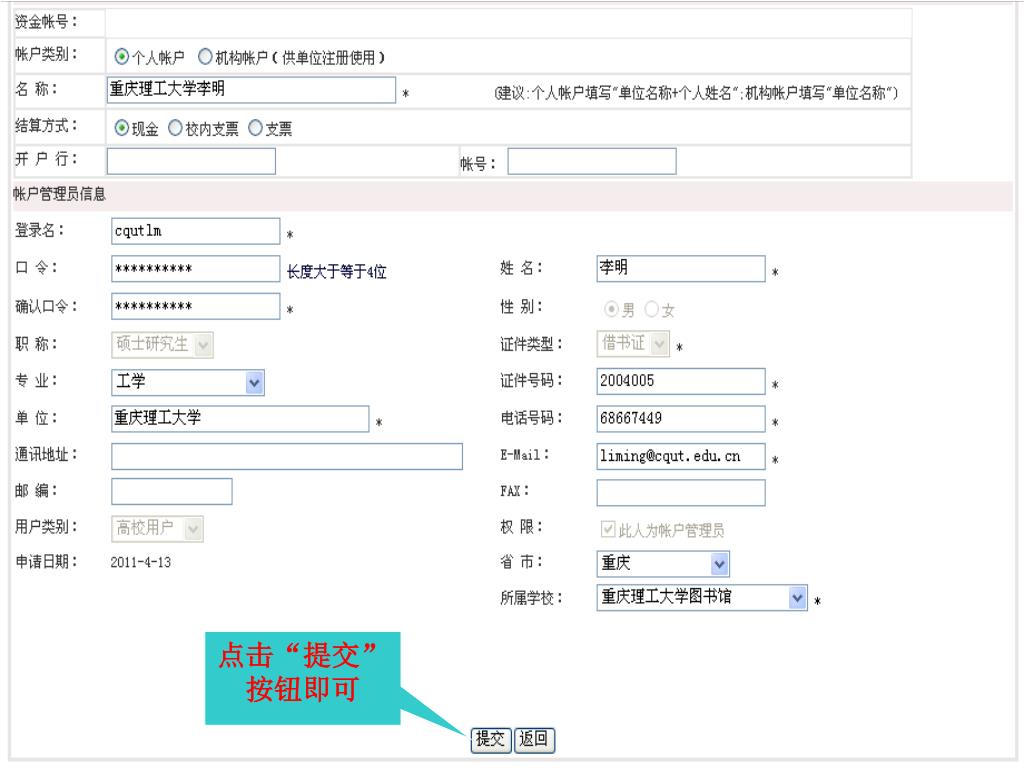Viewport: 1024px width, 768px height.
Task: Focus the 通讯地址 input field
Action: (287, 456)
